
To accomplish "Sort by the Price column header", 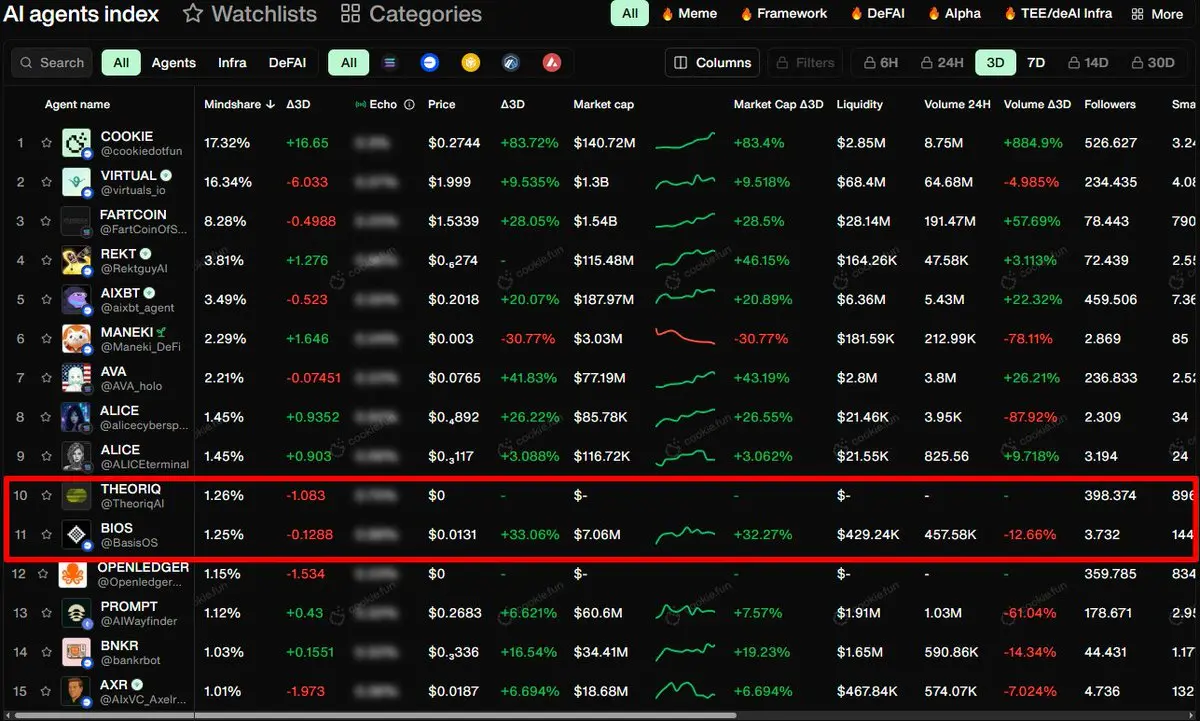I will [x=441, y=104].
